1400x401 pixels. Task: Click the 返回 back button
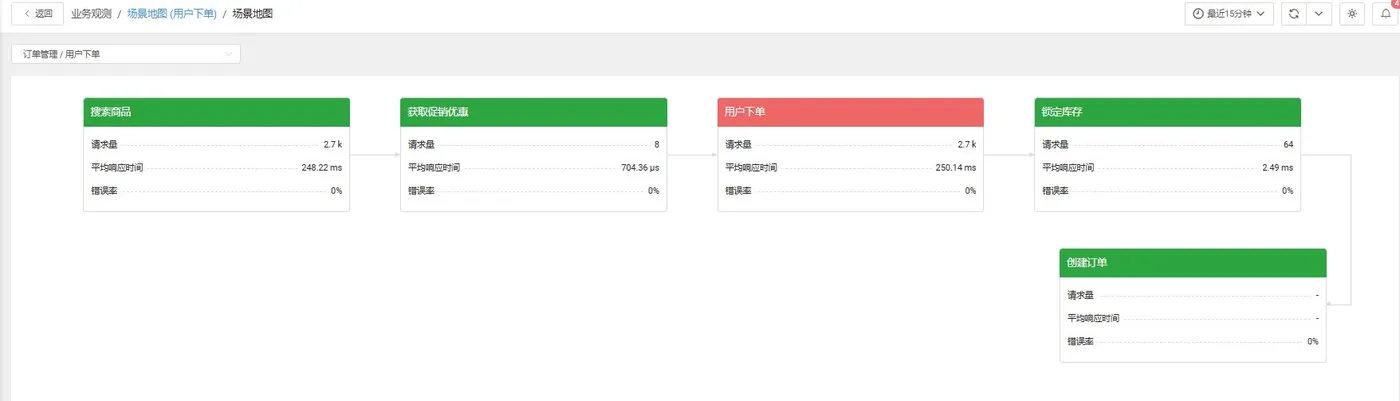pyautogui.click(x=37, y=14)
